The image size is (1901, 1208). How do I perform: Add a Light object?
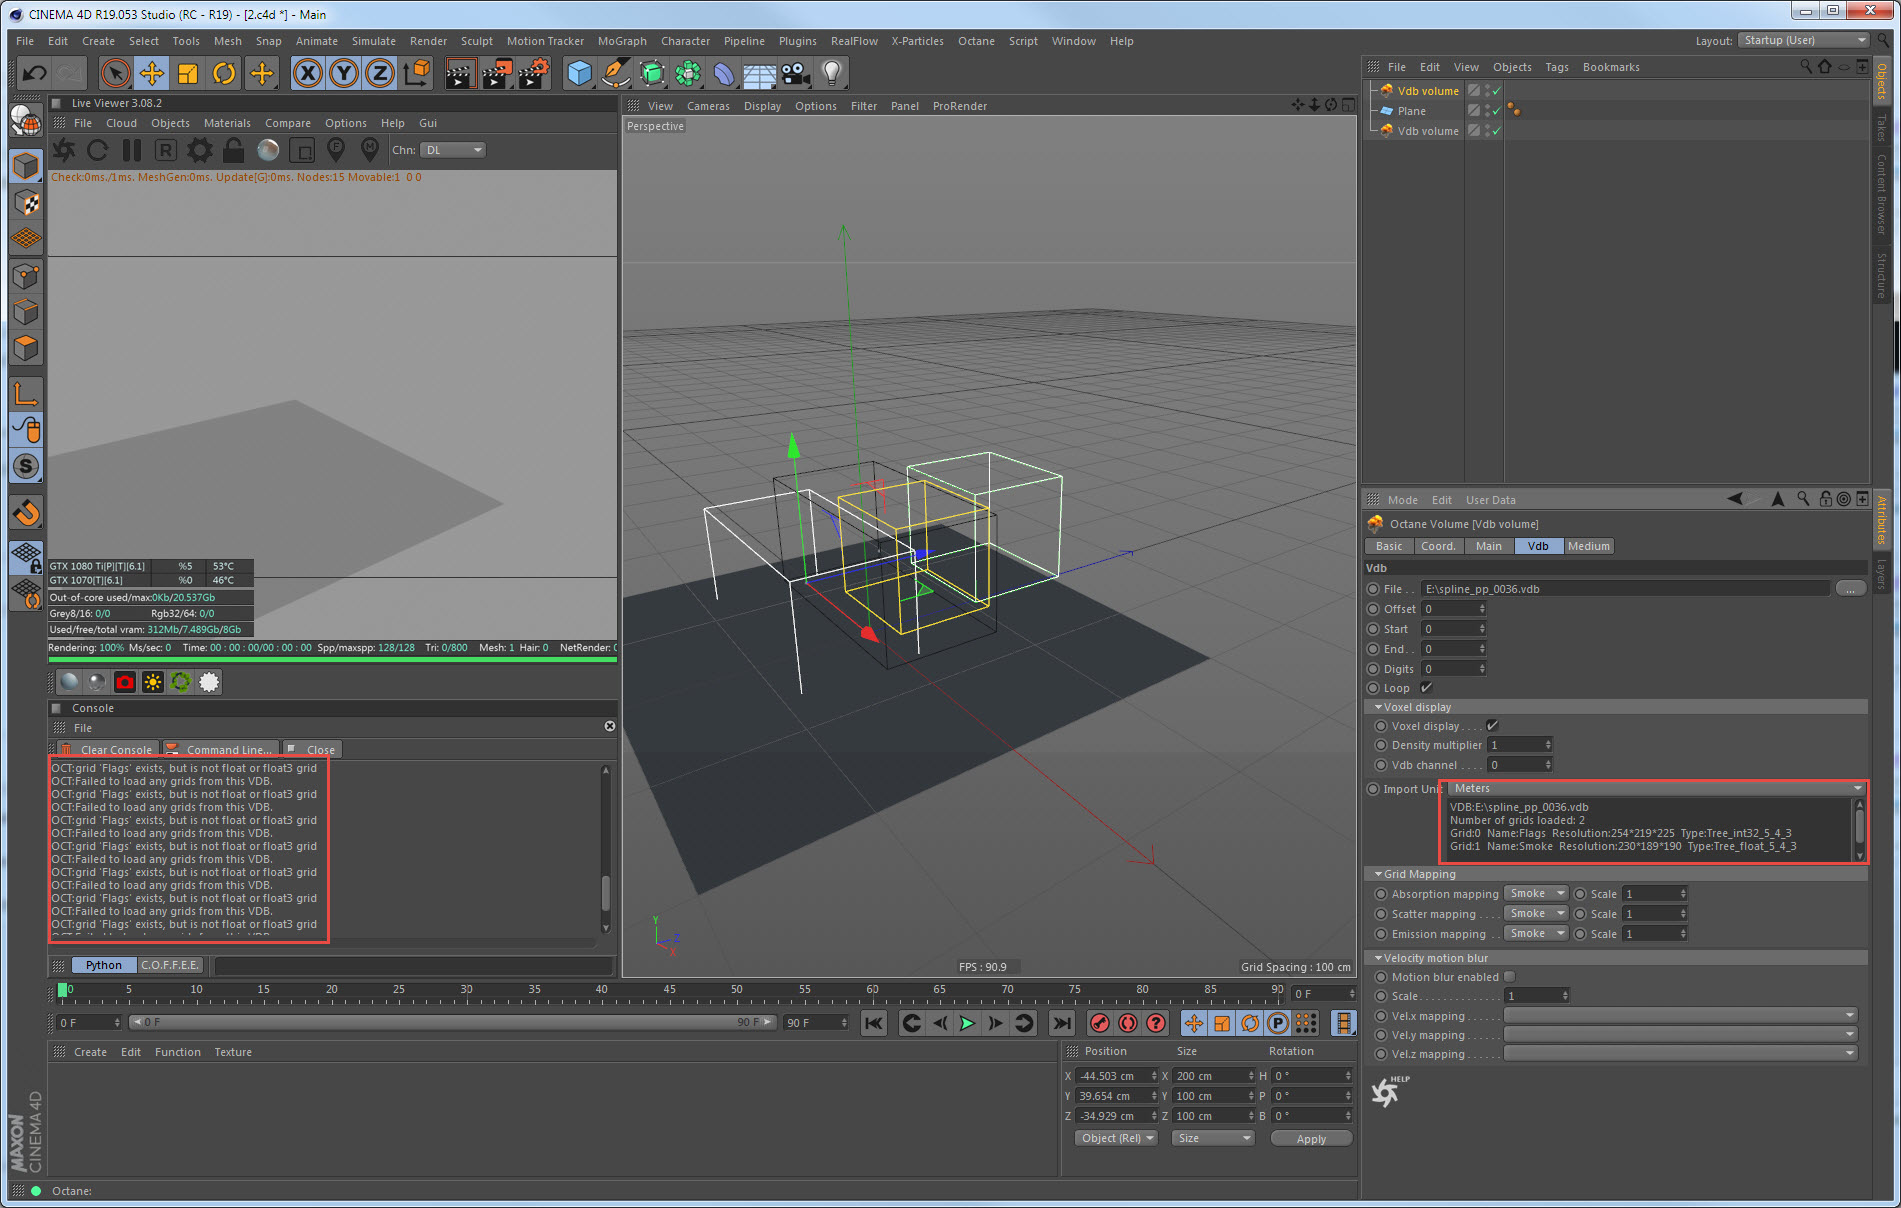832,73
